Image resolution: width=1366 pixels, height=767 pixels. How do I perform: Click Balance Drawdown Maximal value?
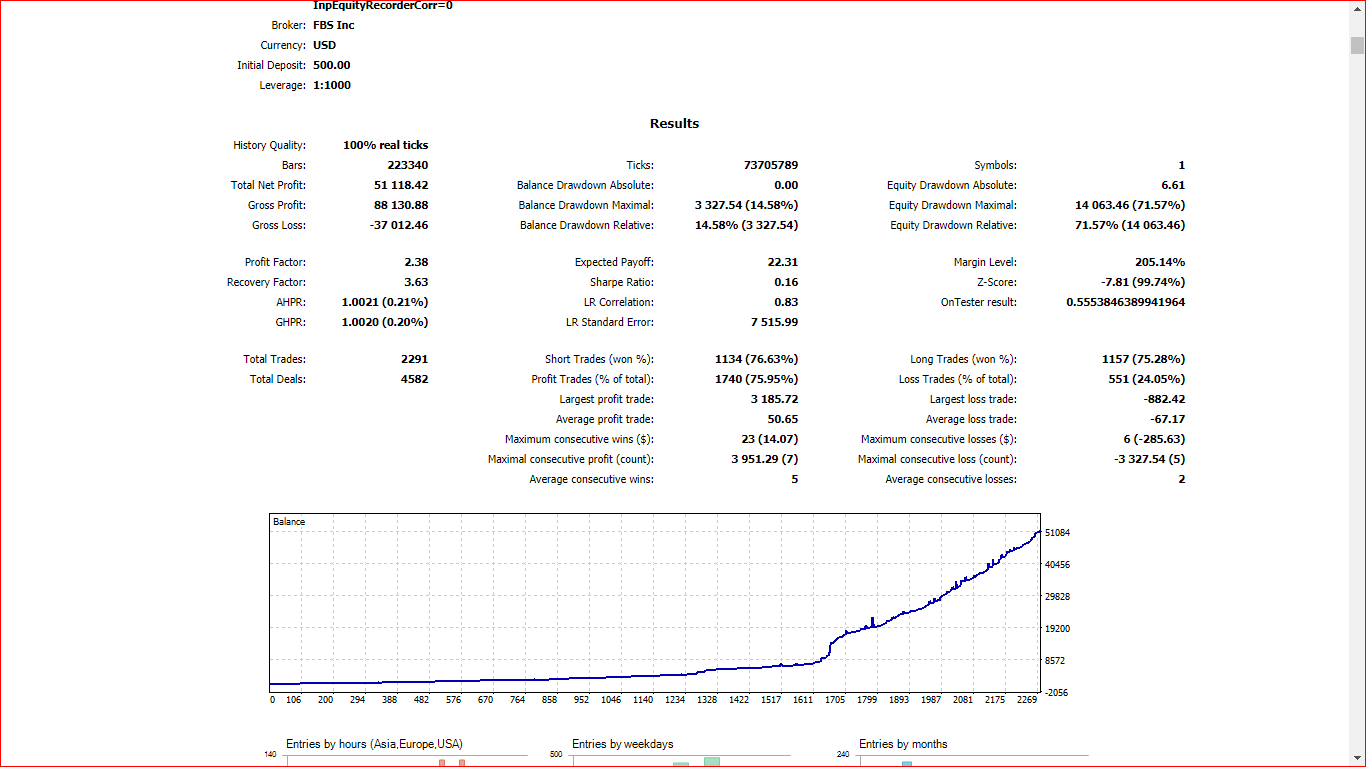coord(747,205)
